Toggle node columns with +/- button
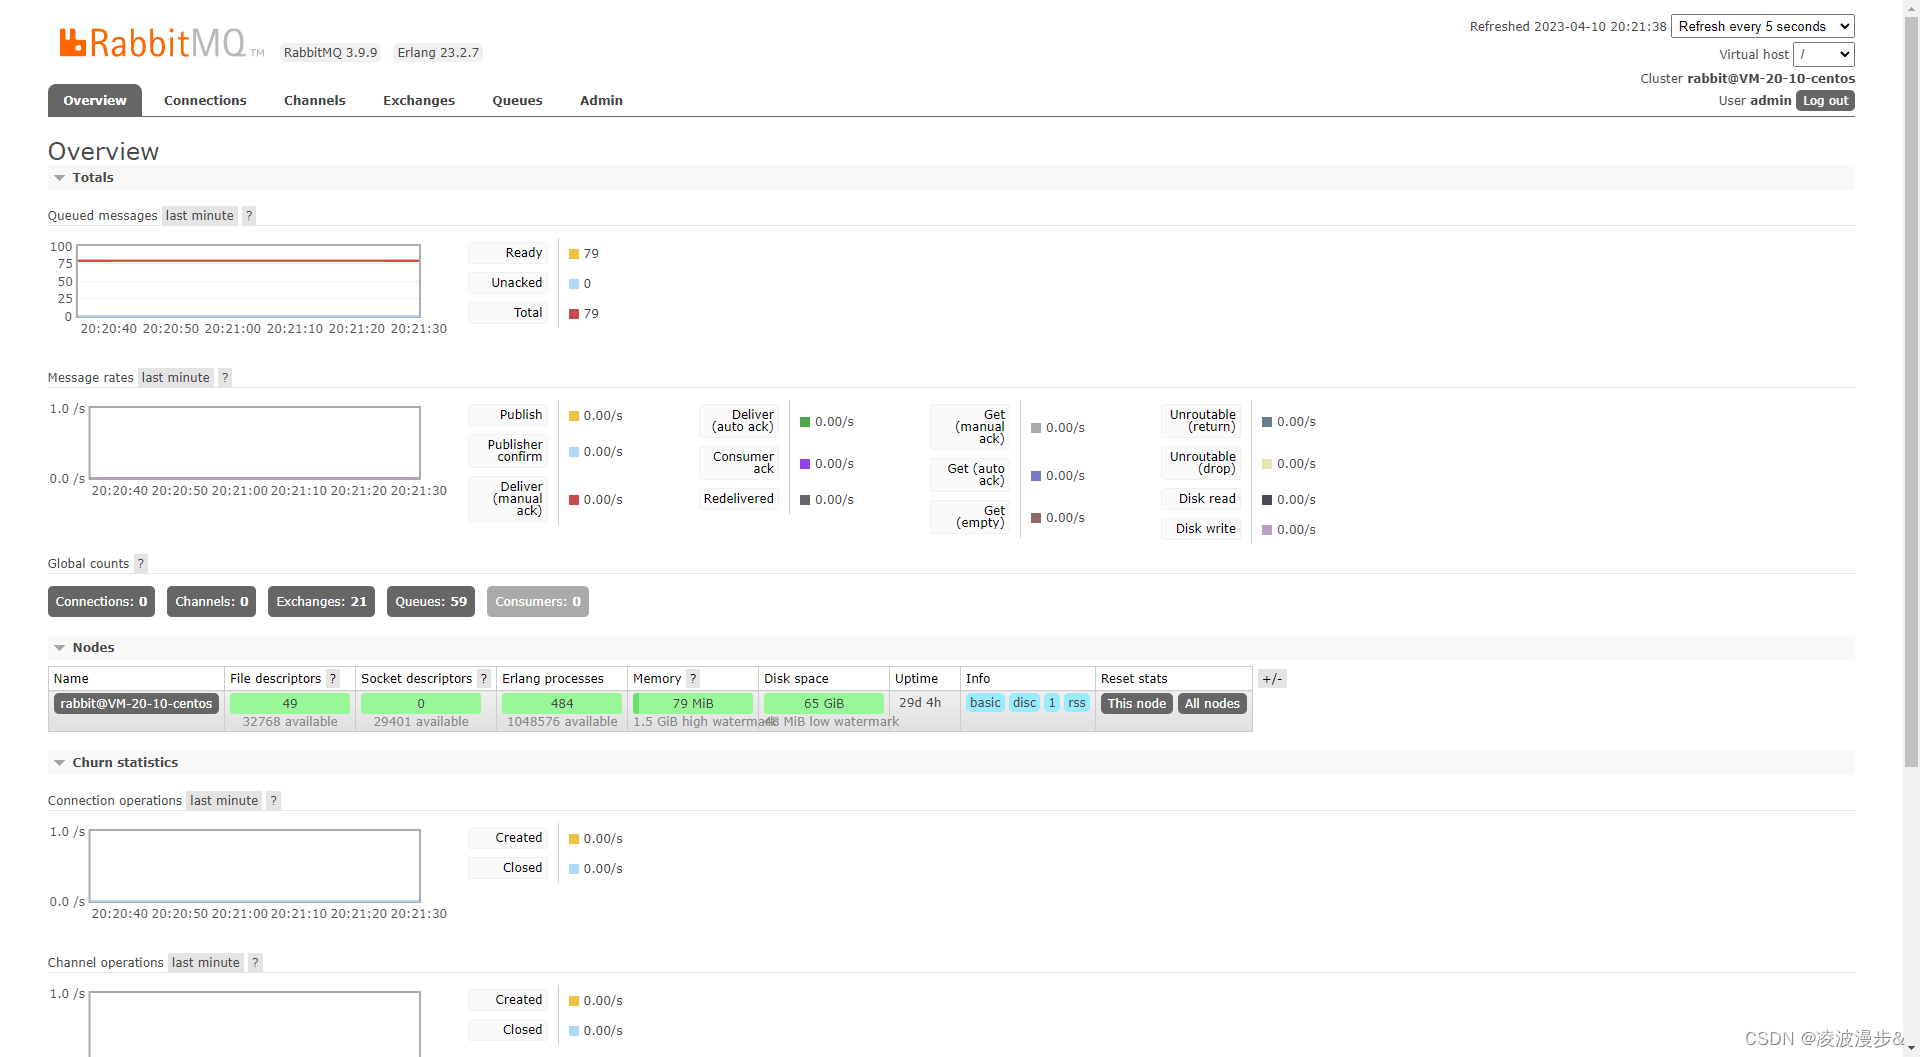The height and width of the screenshot is (1057, 1920). pos(1272,679)
